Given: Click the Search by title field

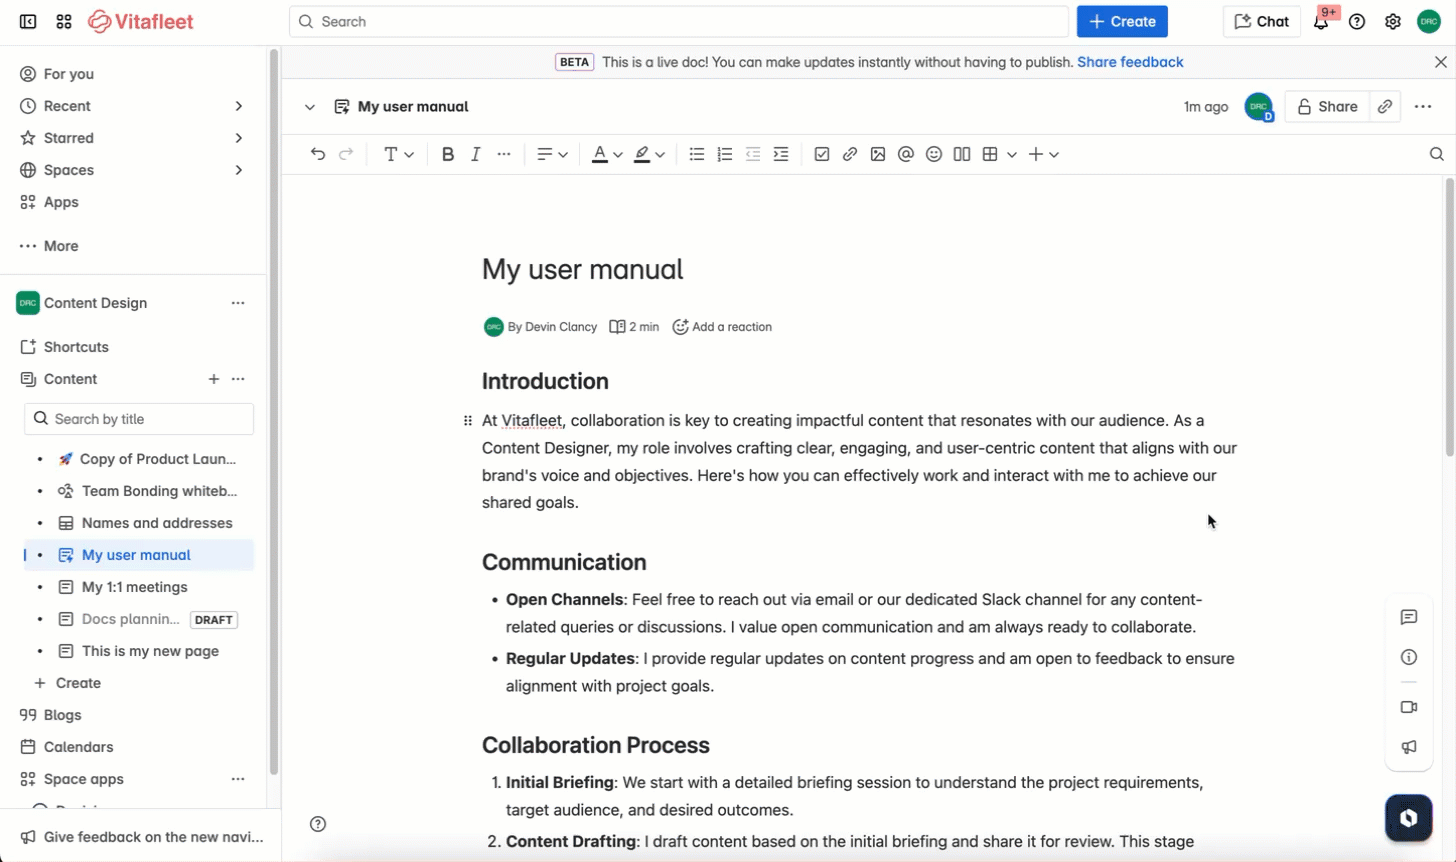Looking at the screenshot, I should [139, 419].
